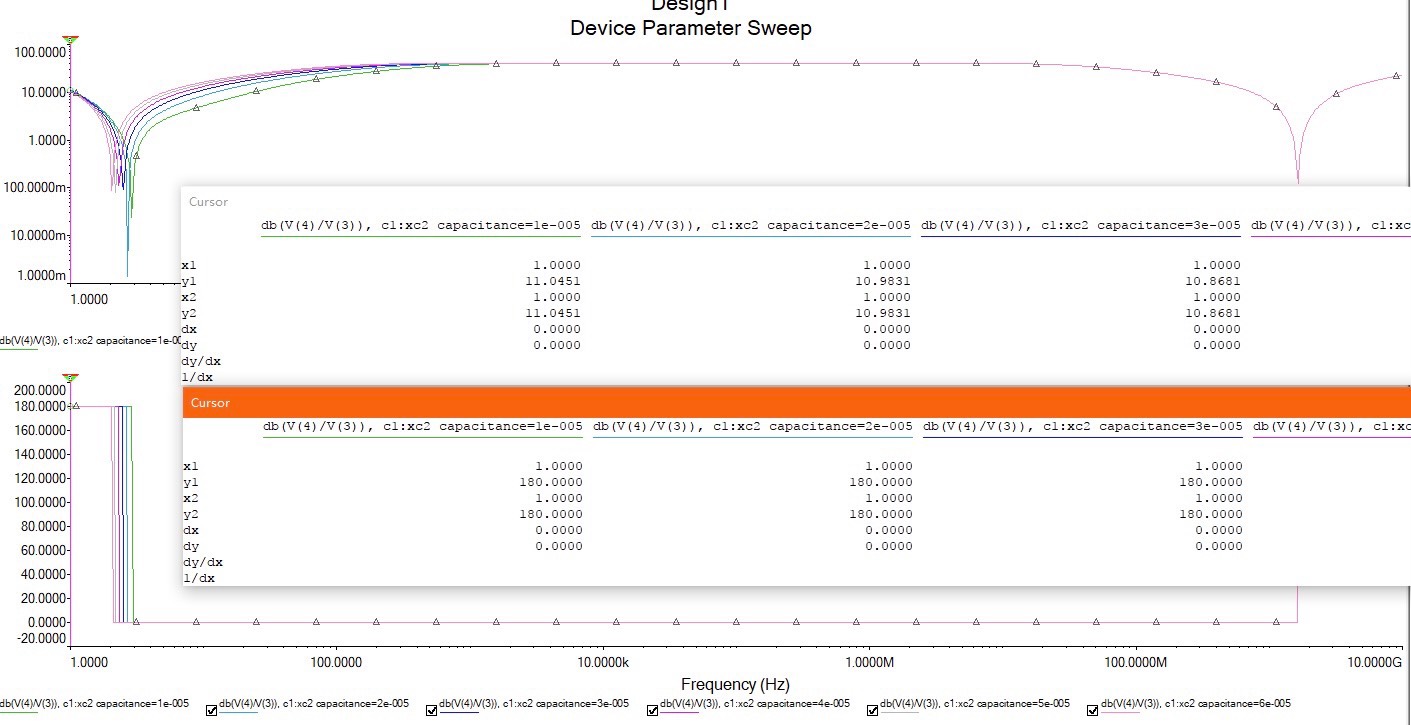Select the cursor marker atop the magnitude graph
The height and width of the screenshot is (725, 1411).
70,40
